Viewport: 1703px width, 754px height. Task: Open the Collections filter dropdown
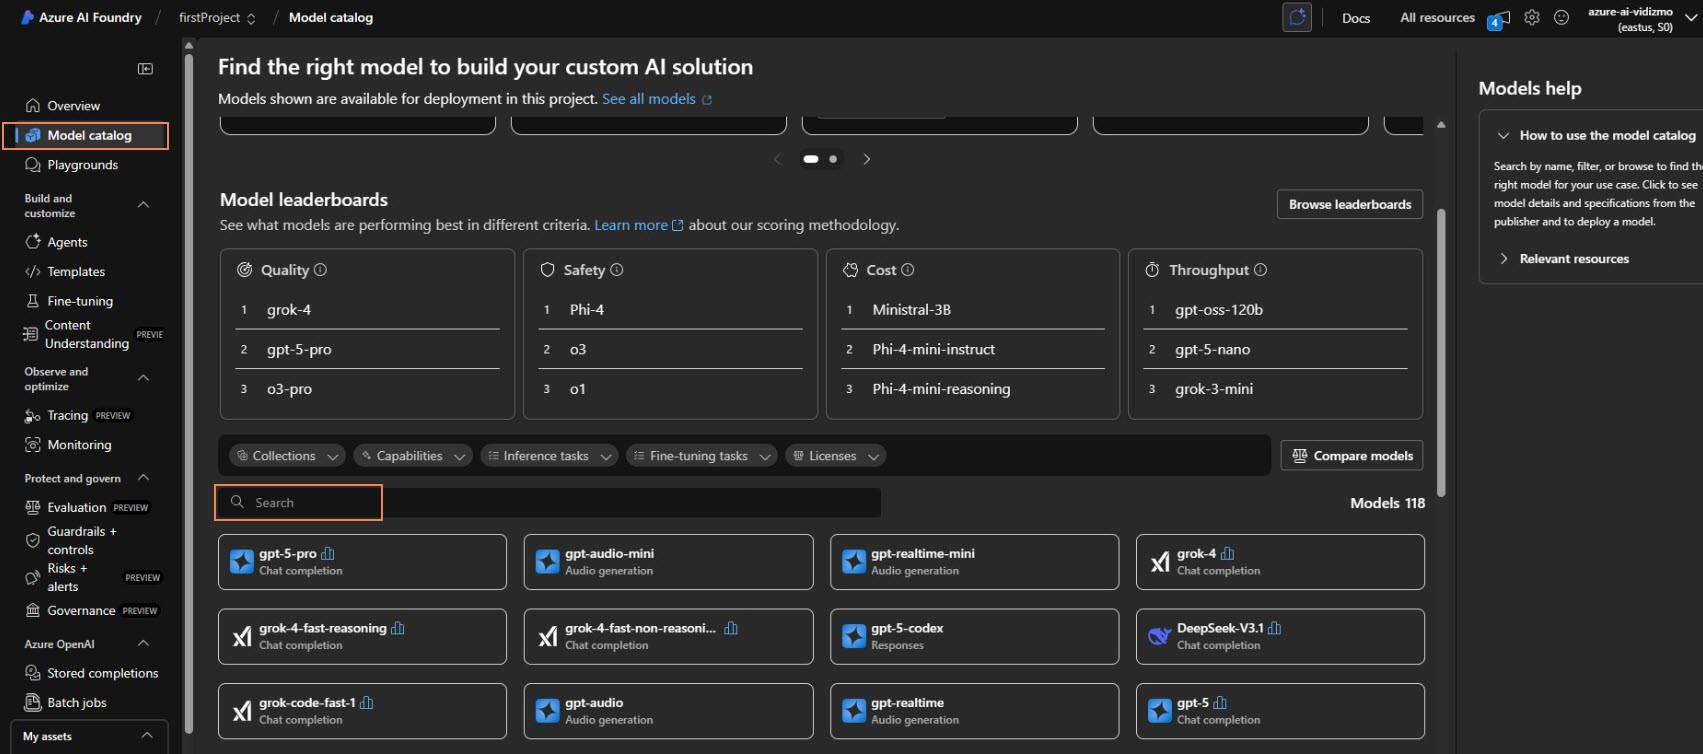click(x=287, y=456)
